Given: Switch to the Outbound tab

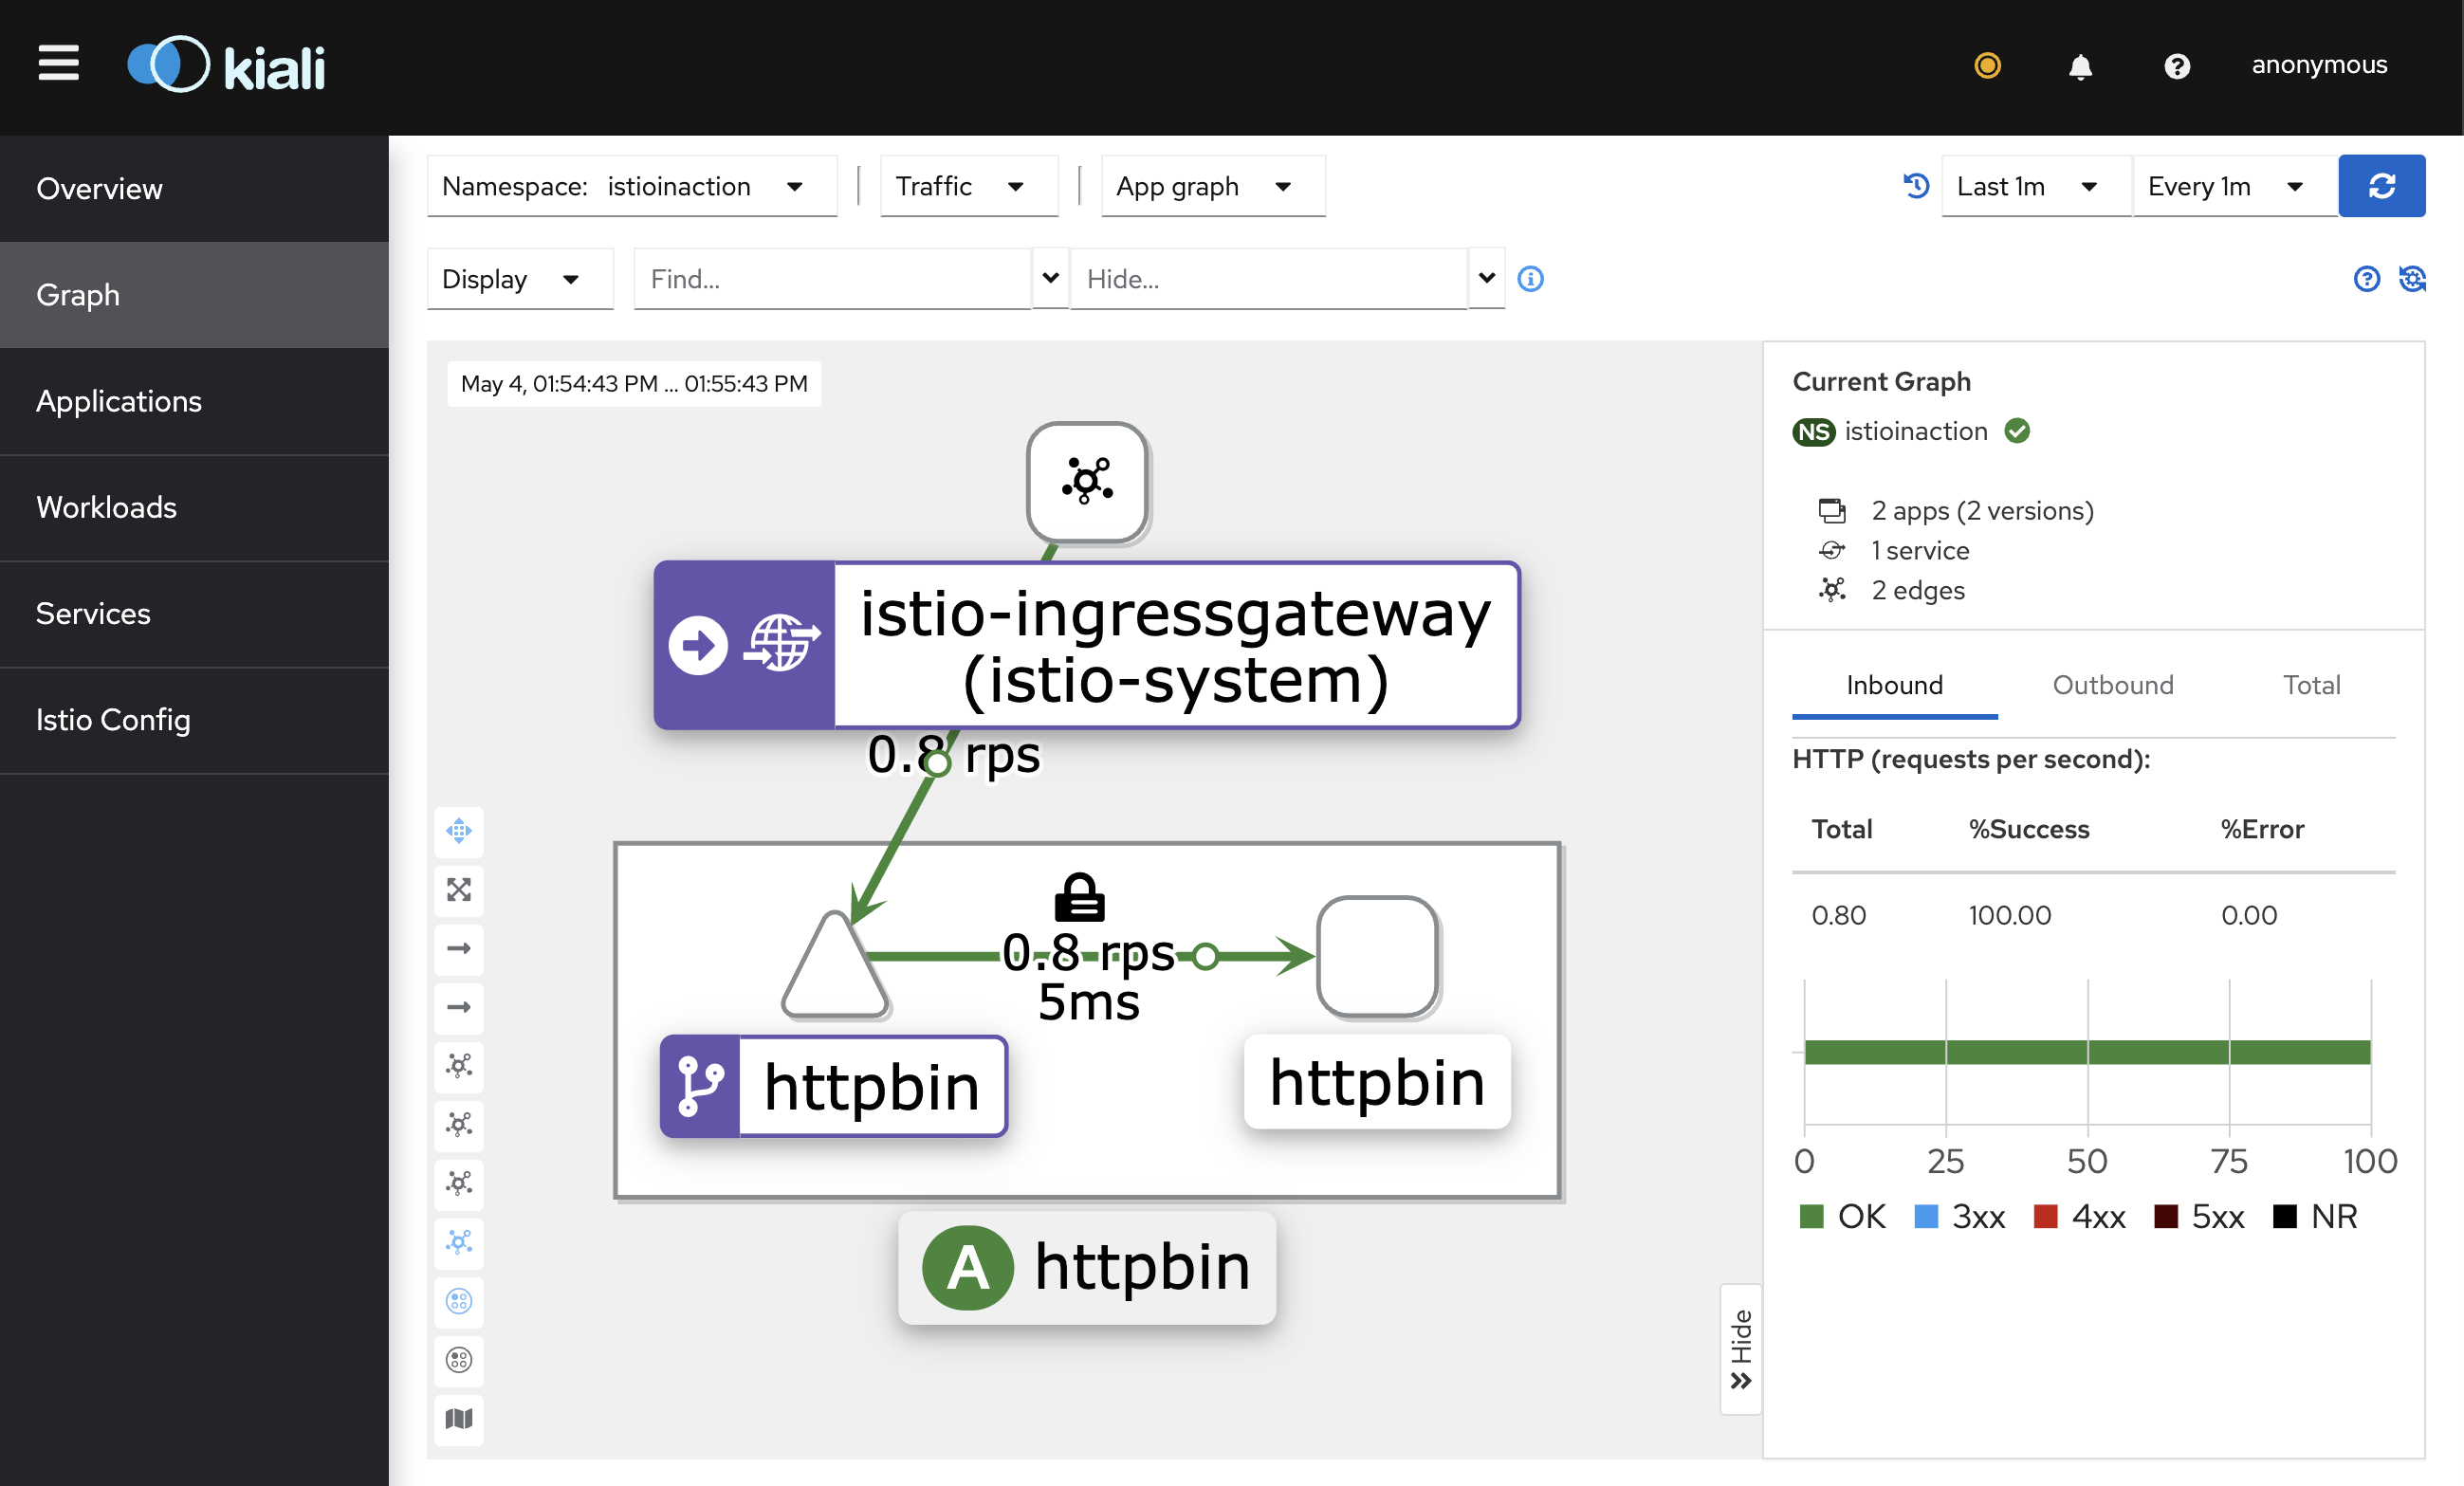Looking at the screenshot, I should [x=2112, y=685].
